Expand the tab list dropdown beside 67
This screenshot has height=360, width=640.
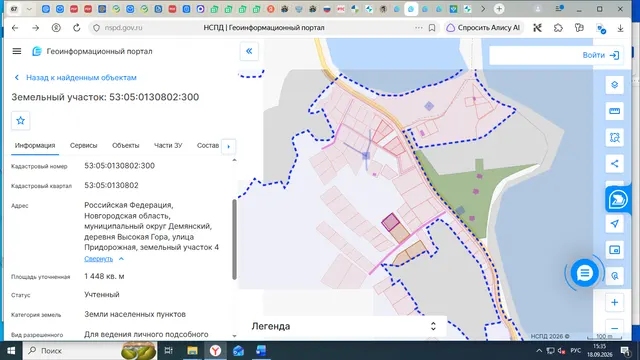click(29, 9)
